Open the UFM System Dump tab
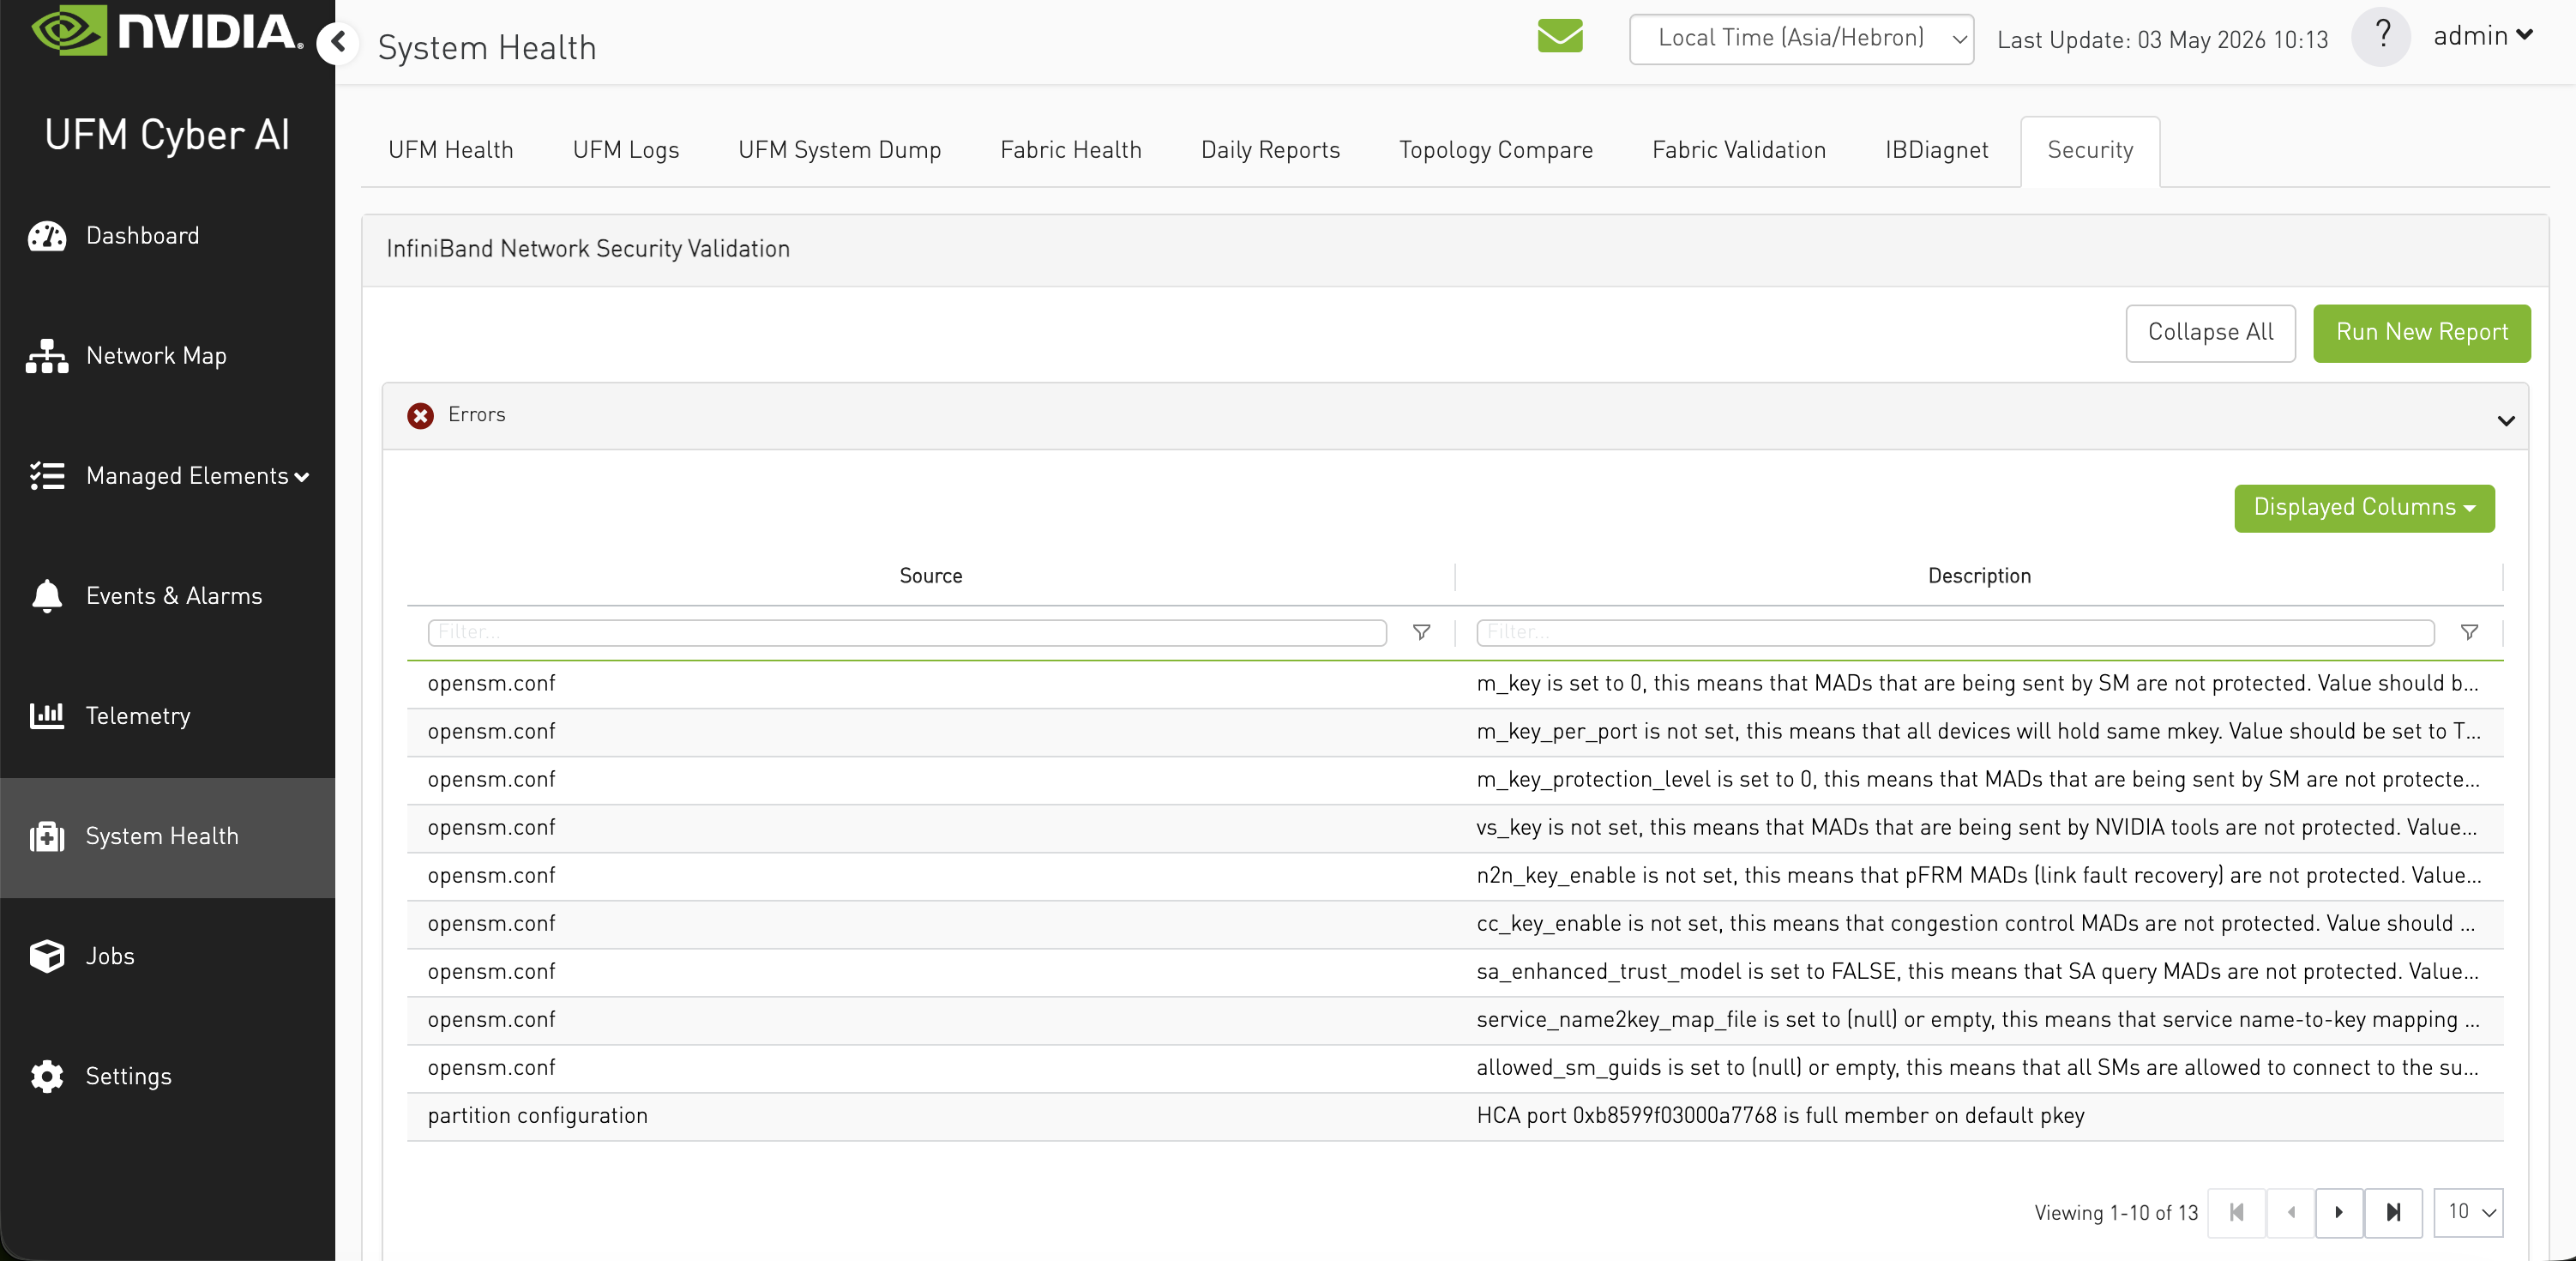 click(x=839, y=150)
